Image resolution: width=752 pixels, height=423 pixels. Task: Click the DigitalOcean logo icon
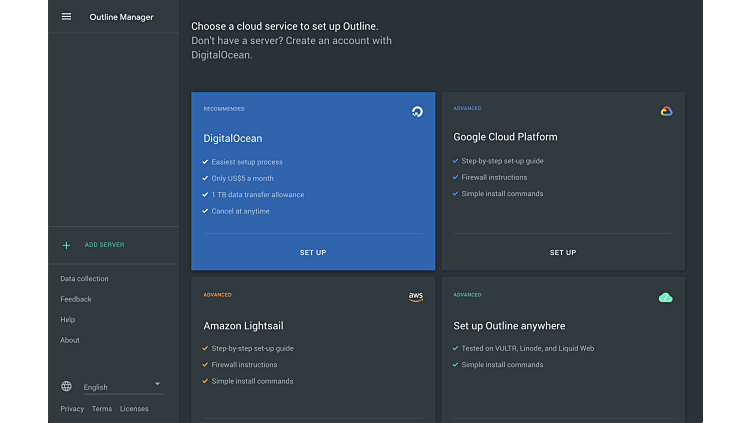click(x=417, y=112)
